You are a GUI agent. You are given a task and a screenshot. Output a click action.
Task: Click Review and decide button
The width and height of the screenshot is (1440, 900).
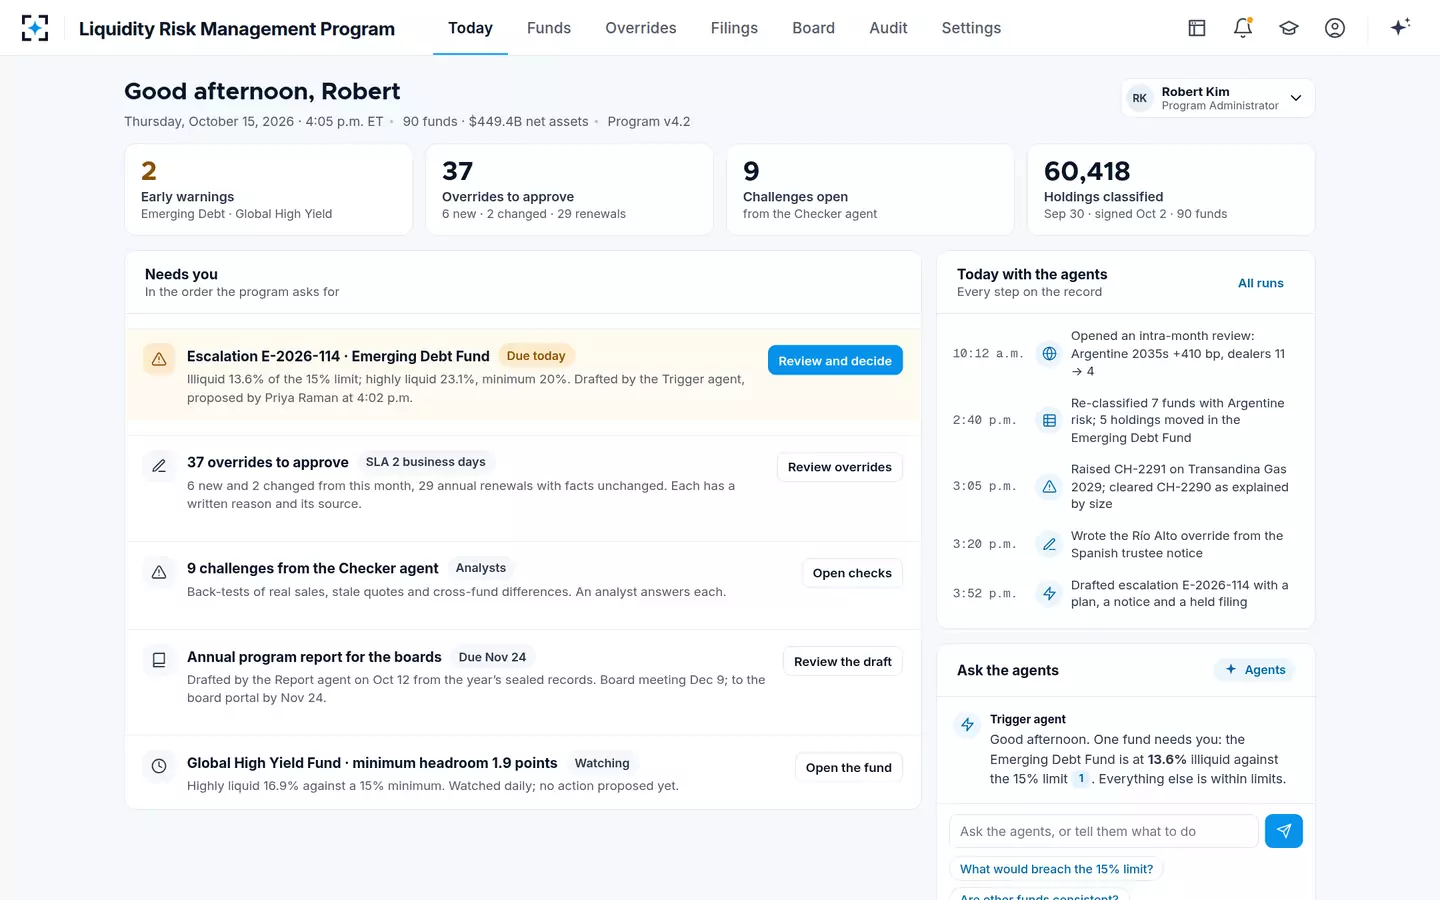coord(835,360)
